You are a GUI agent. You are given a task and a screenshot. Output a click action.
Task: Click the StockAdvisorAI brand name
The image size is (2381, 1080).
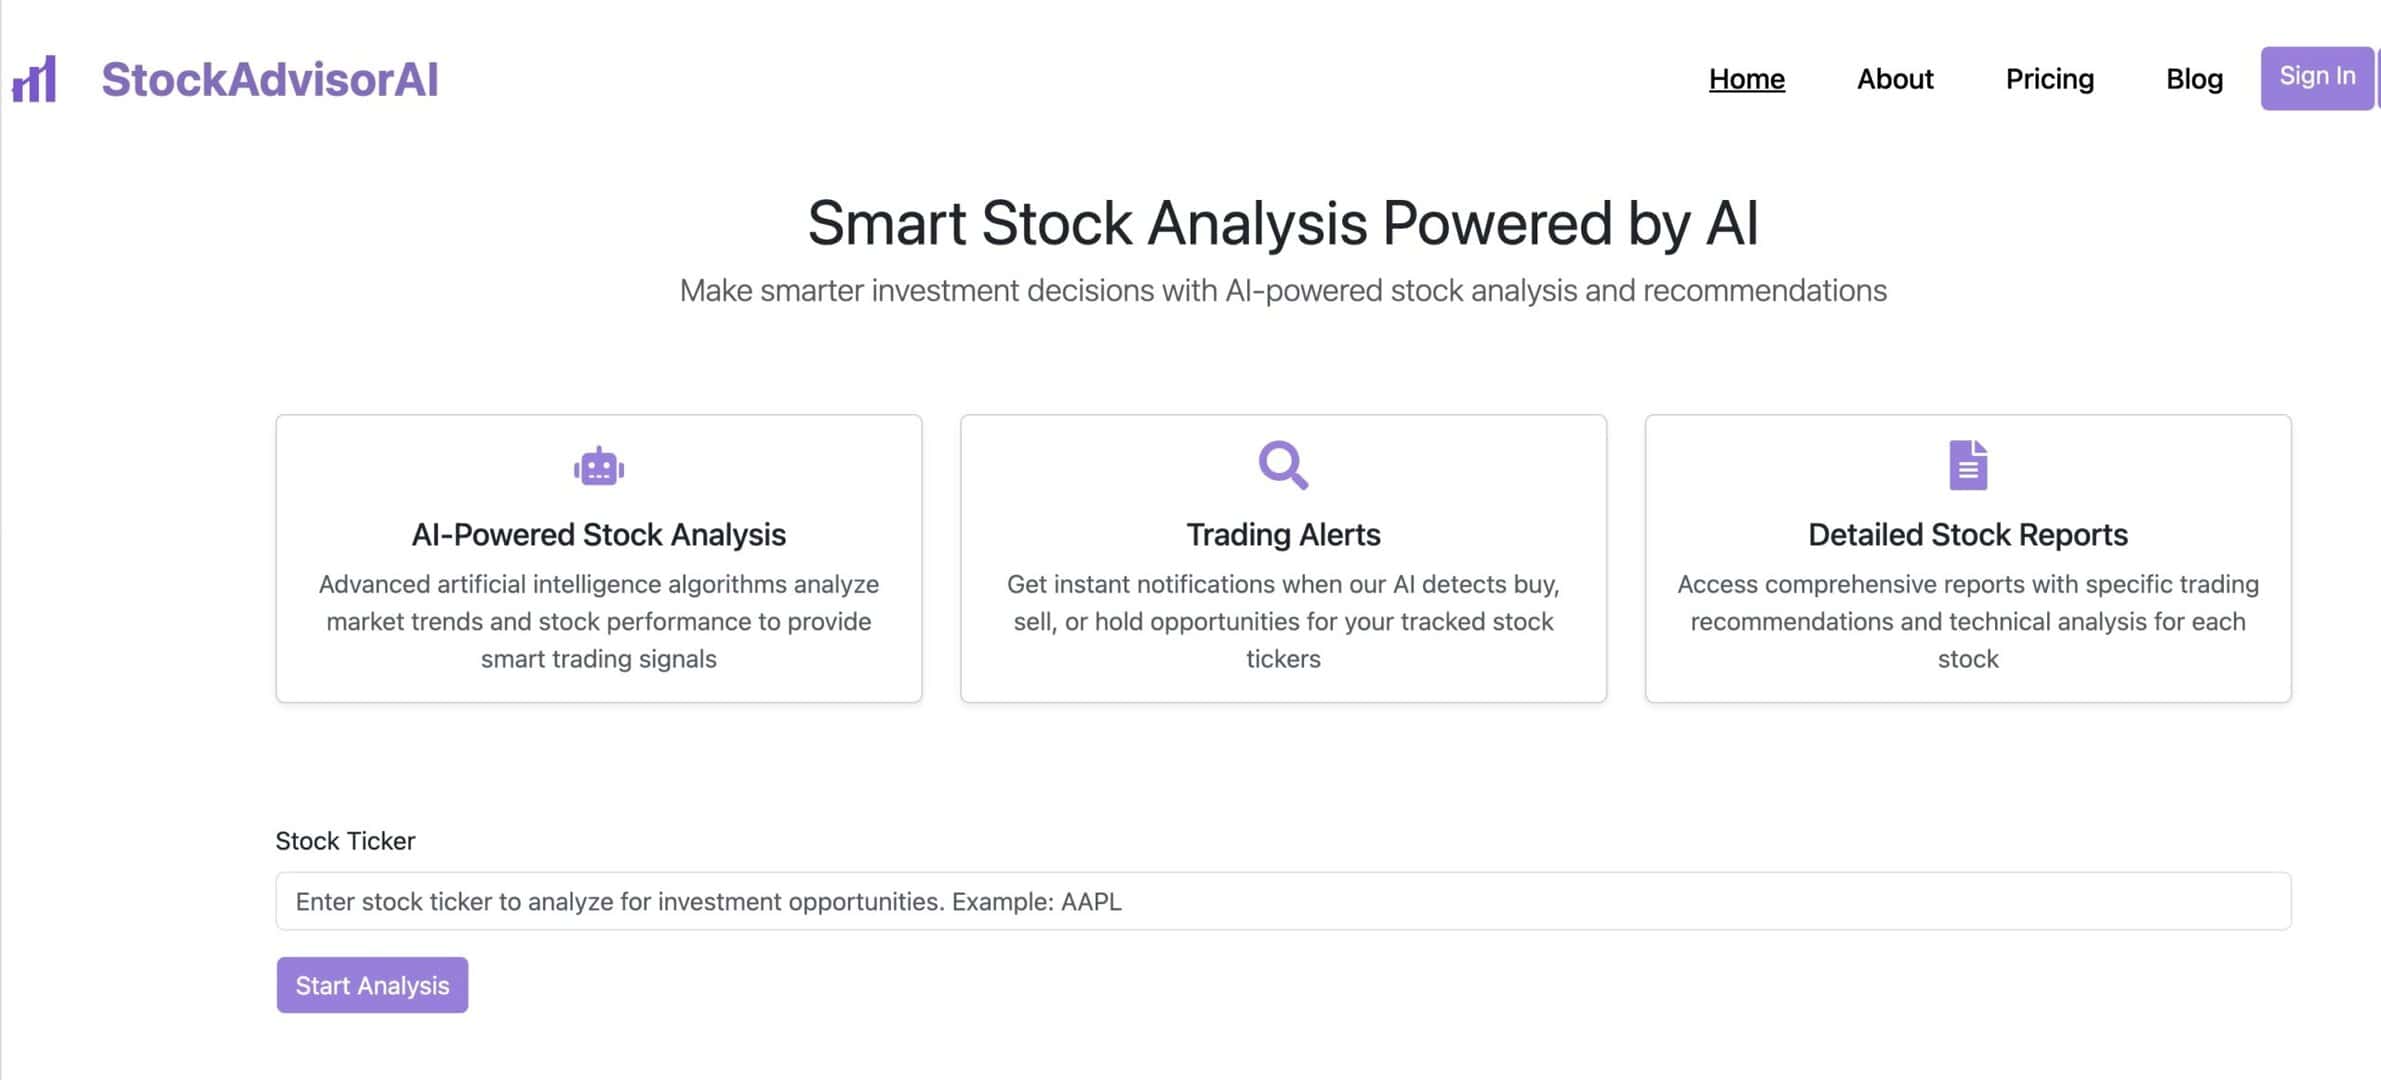[x=269, y=80]
